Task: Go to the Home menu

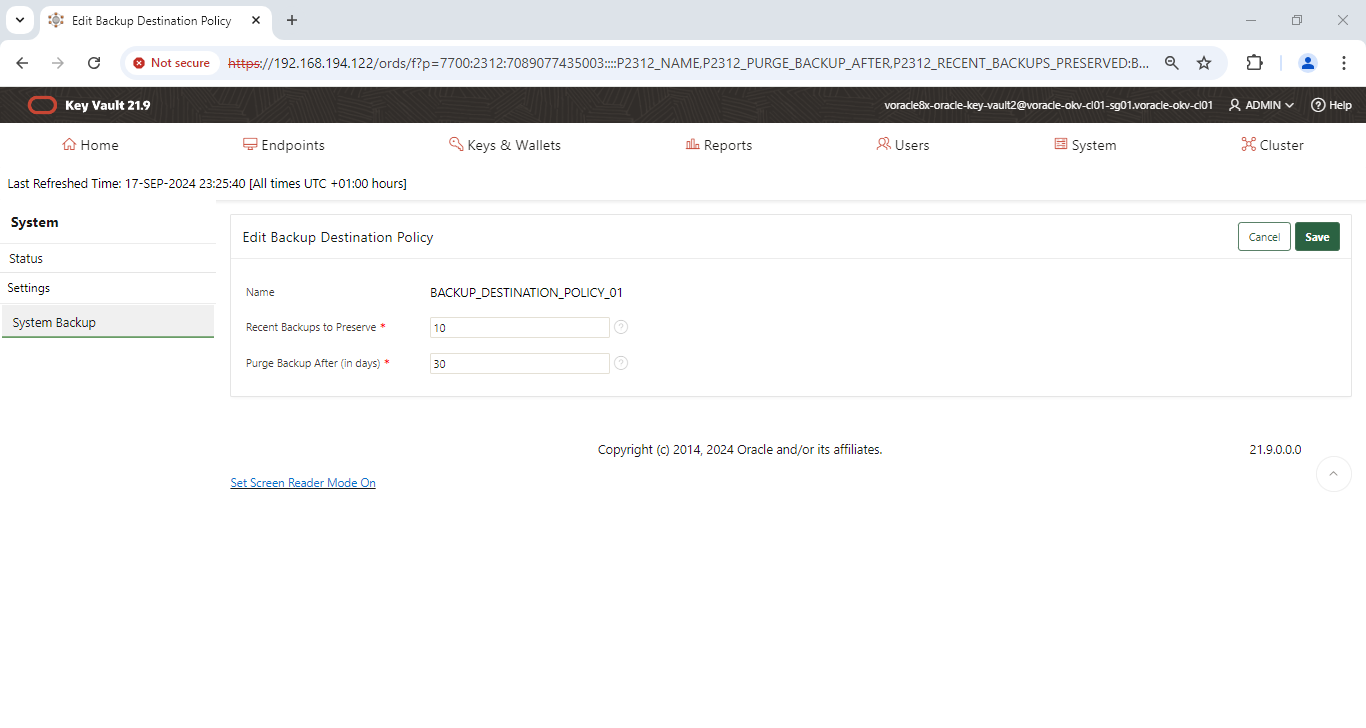Action: [90, 145]
